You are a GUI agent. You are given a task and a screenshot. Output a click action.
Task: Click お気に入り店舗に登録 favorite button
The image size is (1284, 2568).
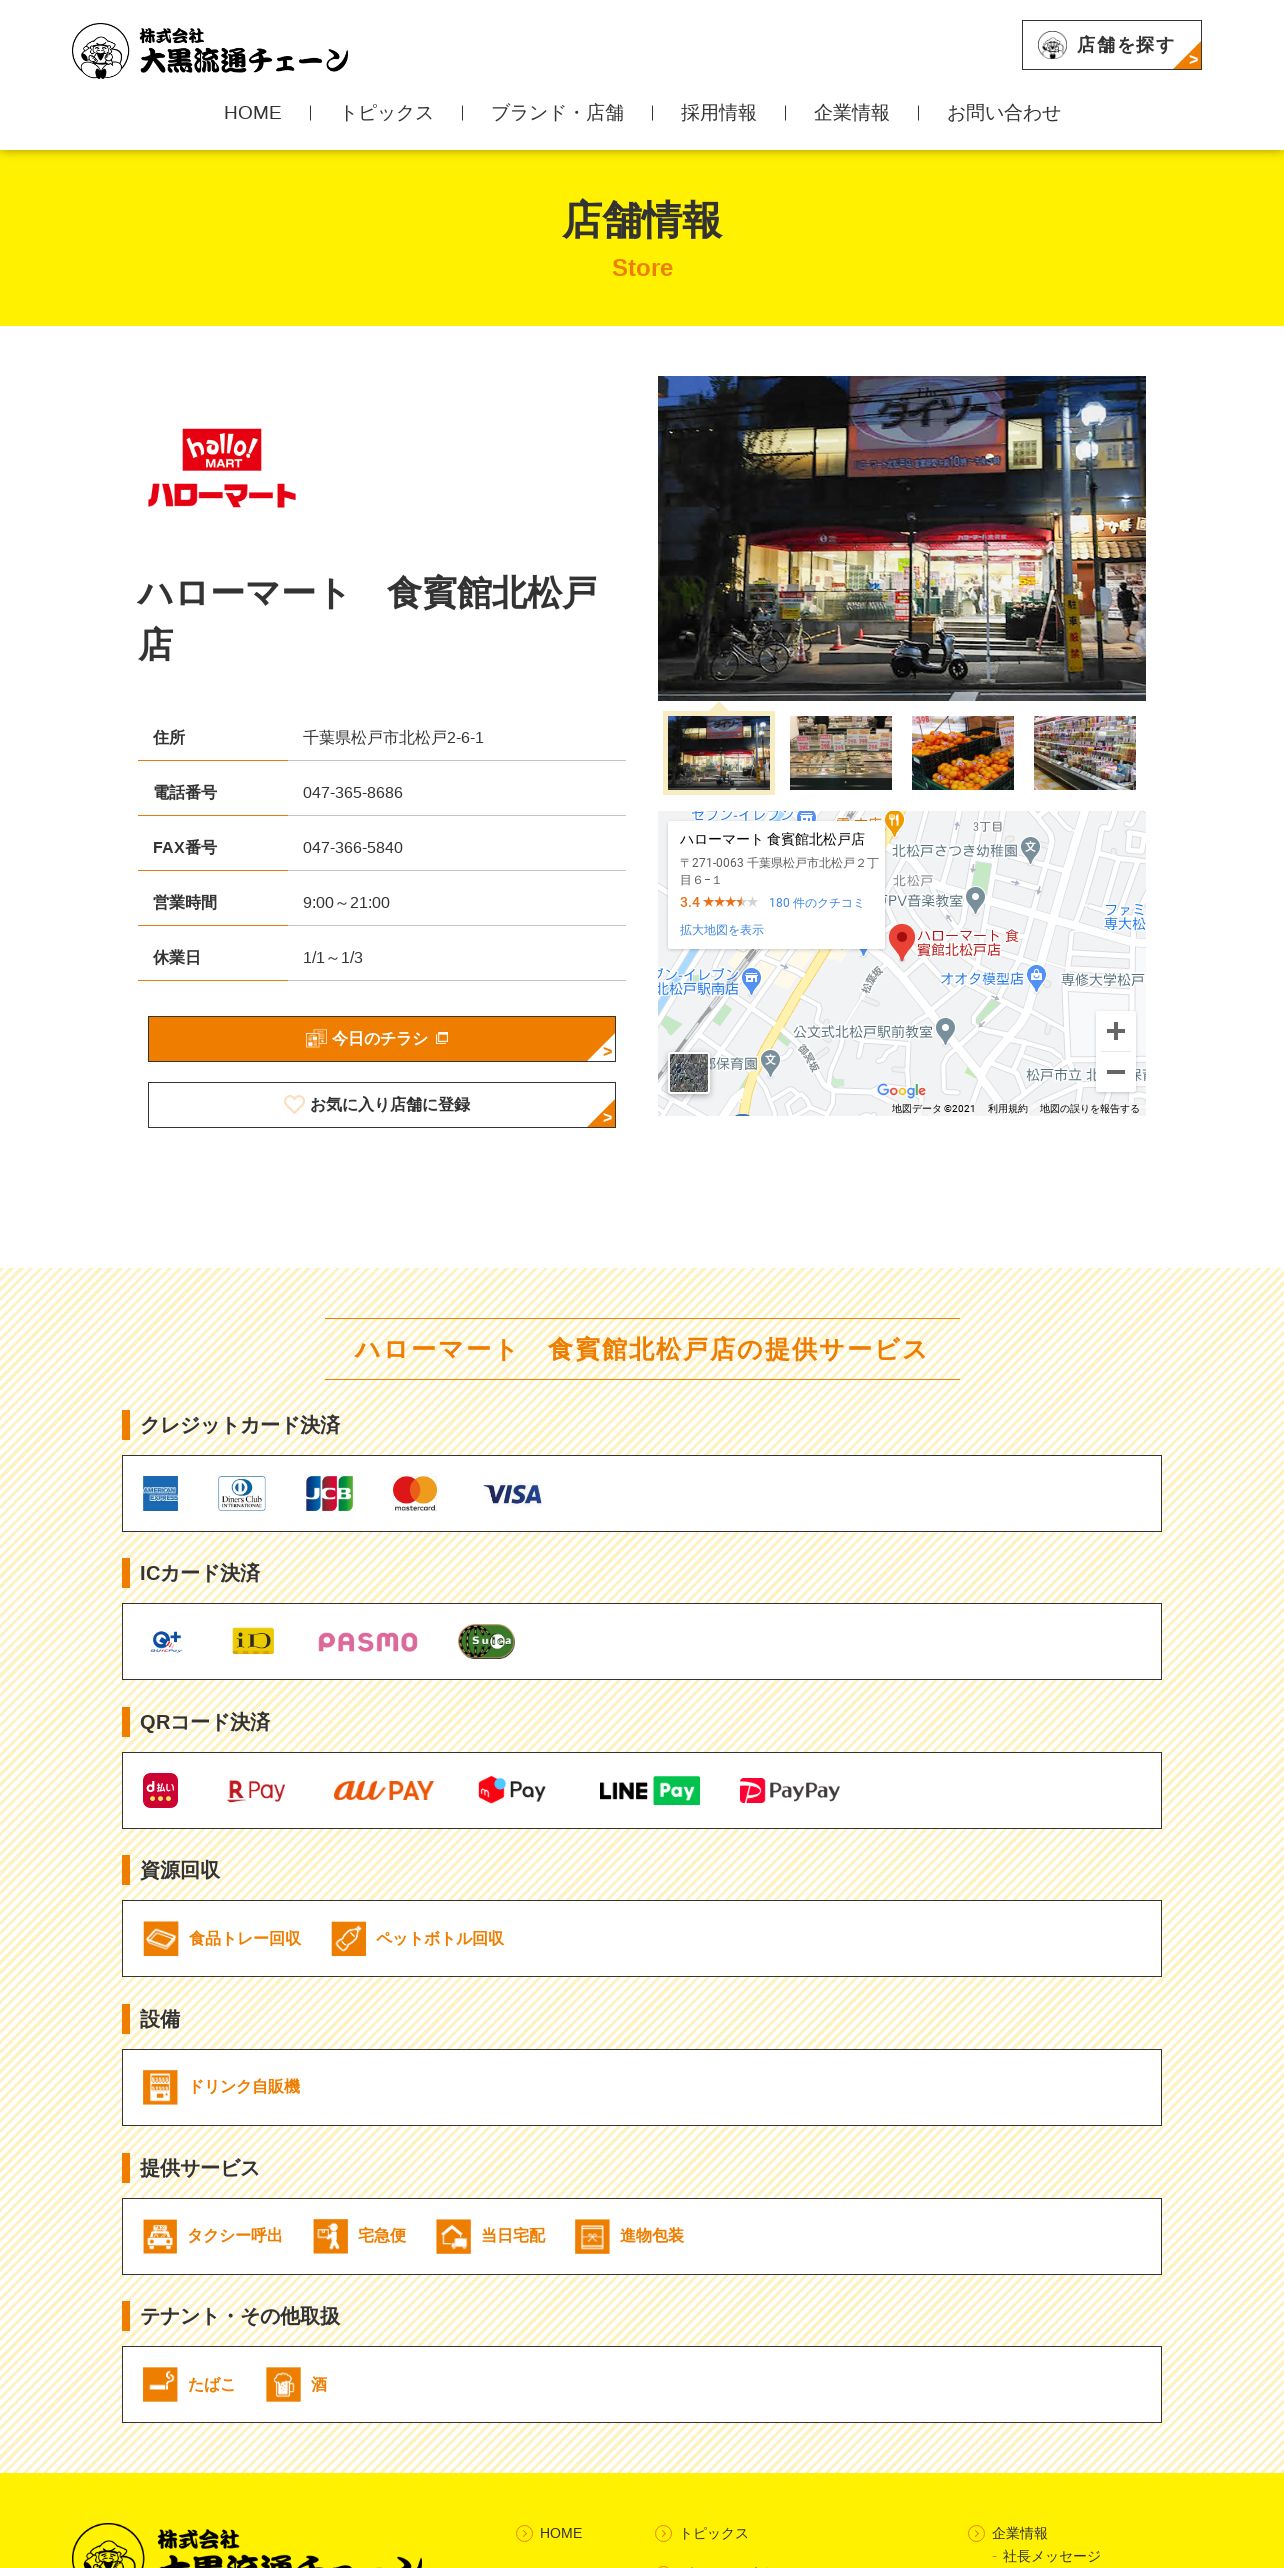[382, 1105]
